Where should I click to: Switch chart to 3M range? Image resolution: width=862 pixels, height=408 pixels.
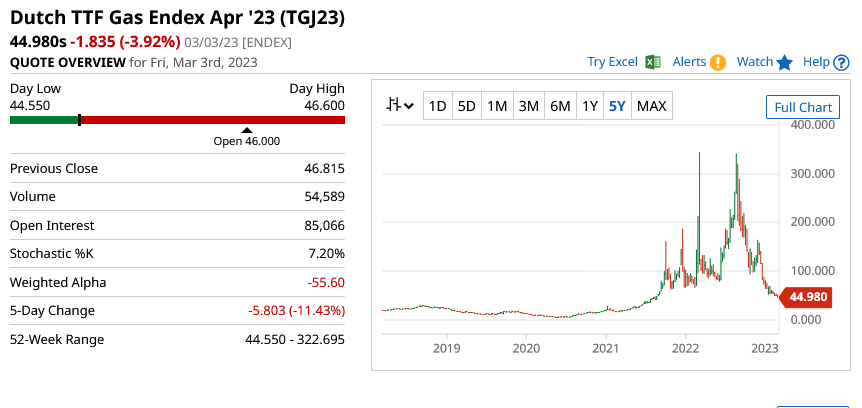529,106
